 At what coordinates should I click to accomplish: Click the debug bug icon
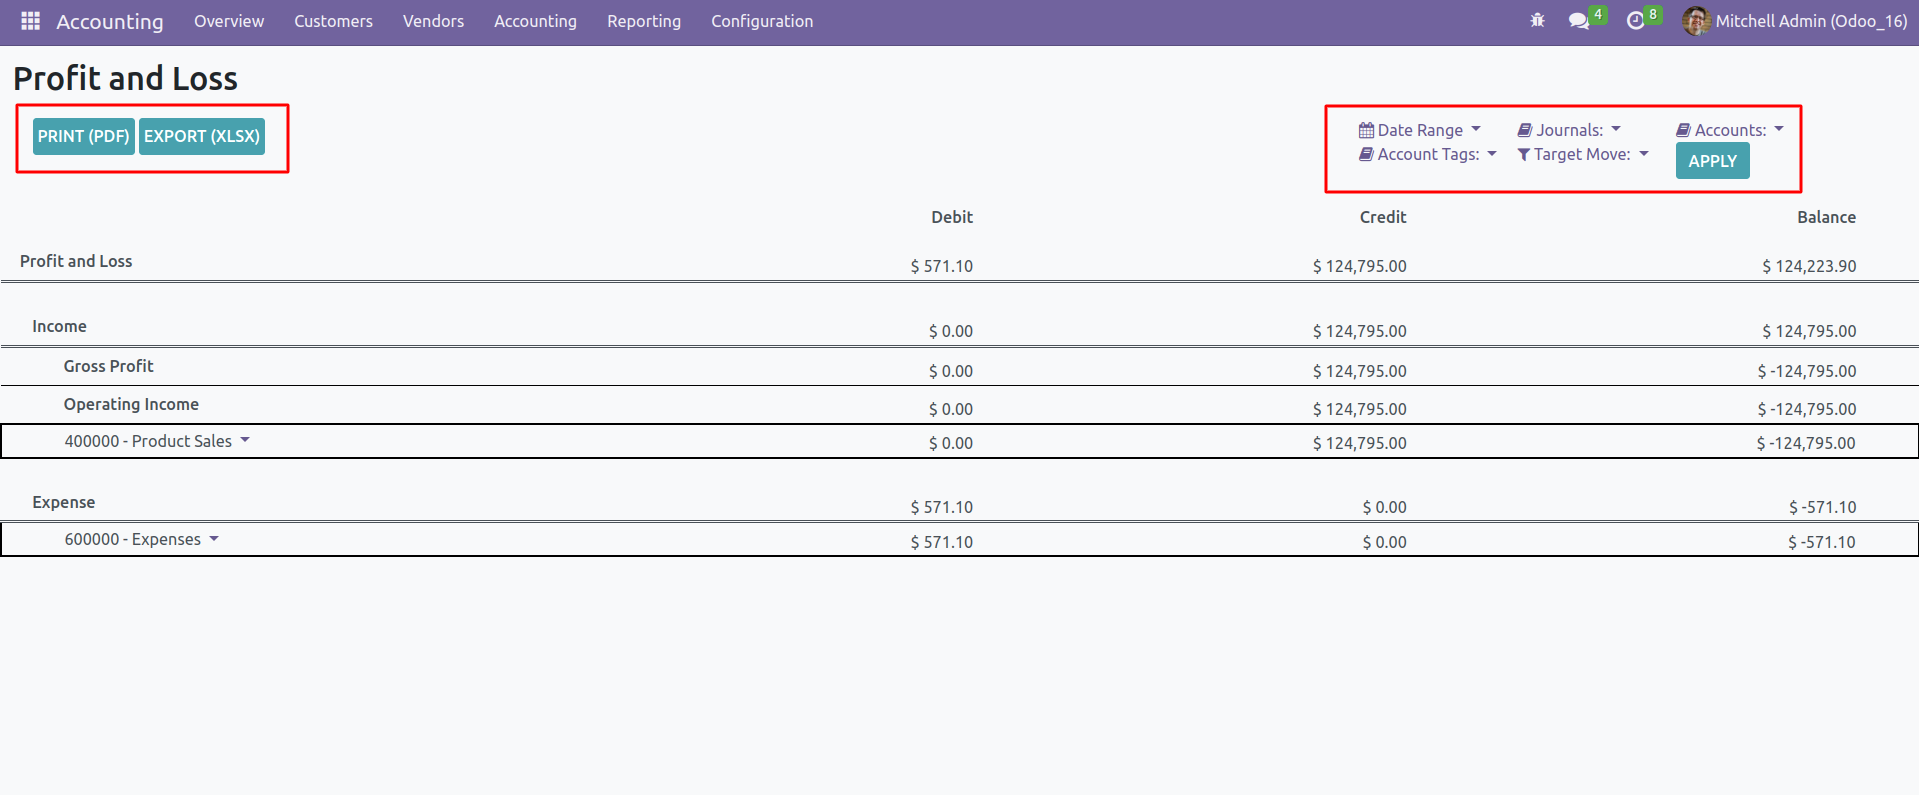click(1537, 21)
